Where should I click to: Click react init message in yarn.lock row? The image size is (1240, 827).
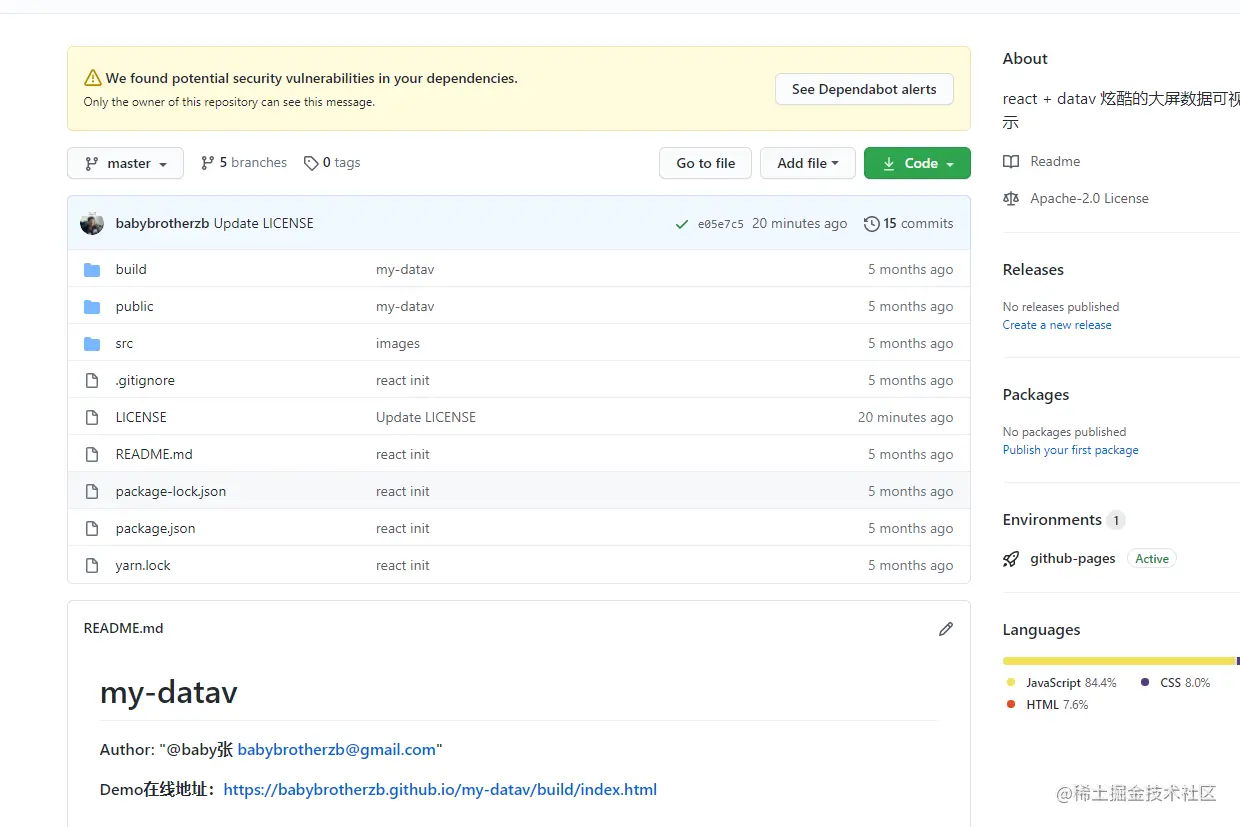click(403, 565)
